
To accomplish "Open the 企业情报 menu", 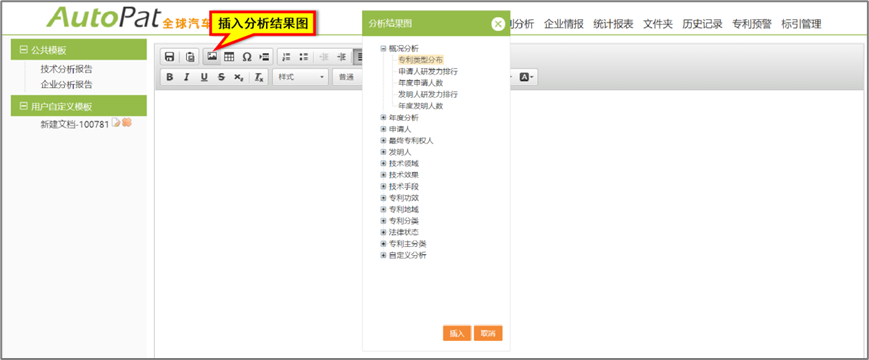I will (564, 24).
